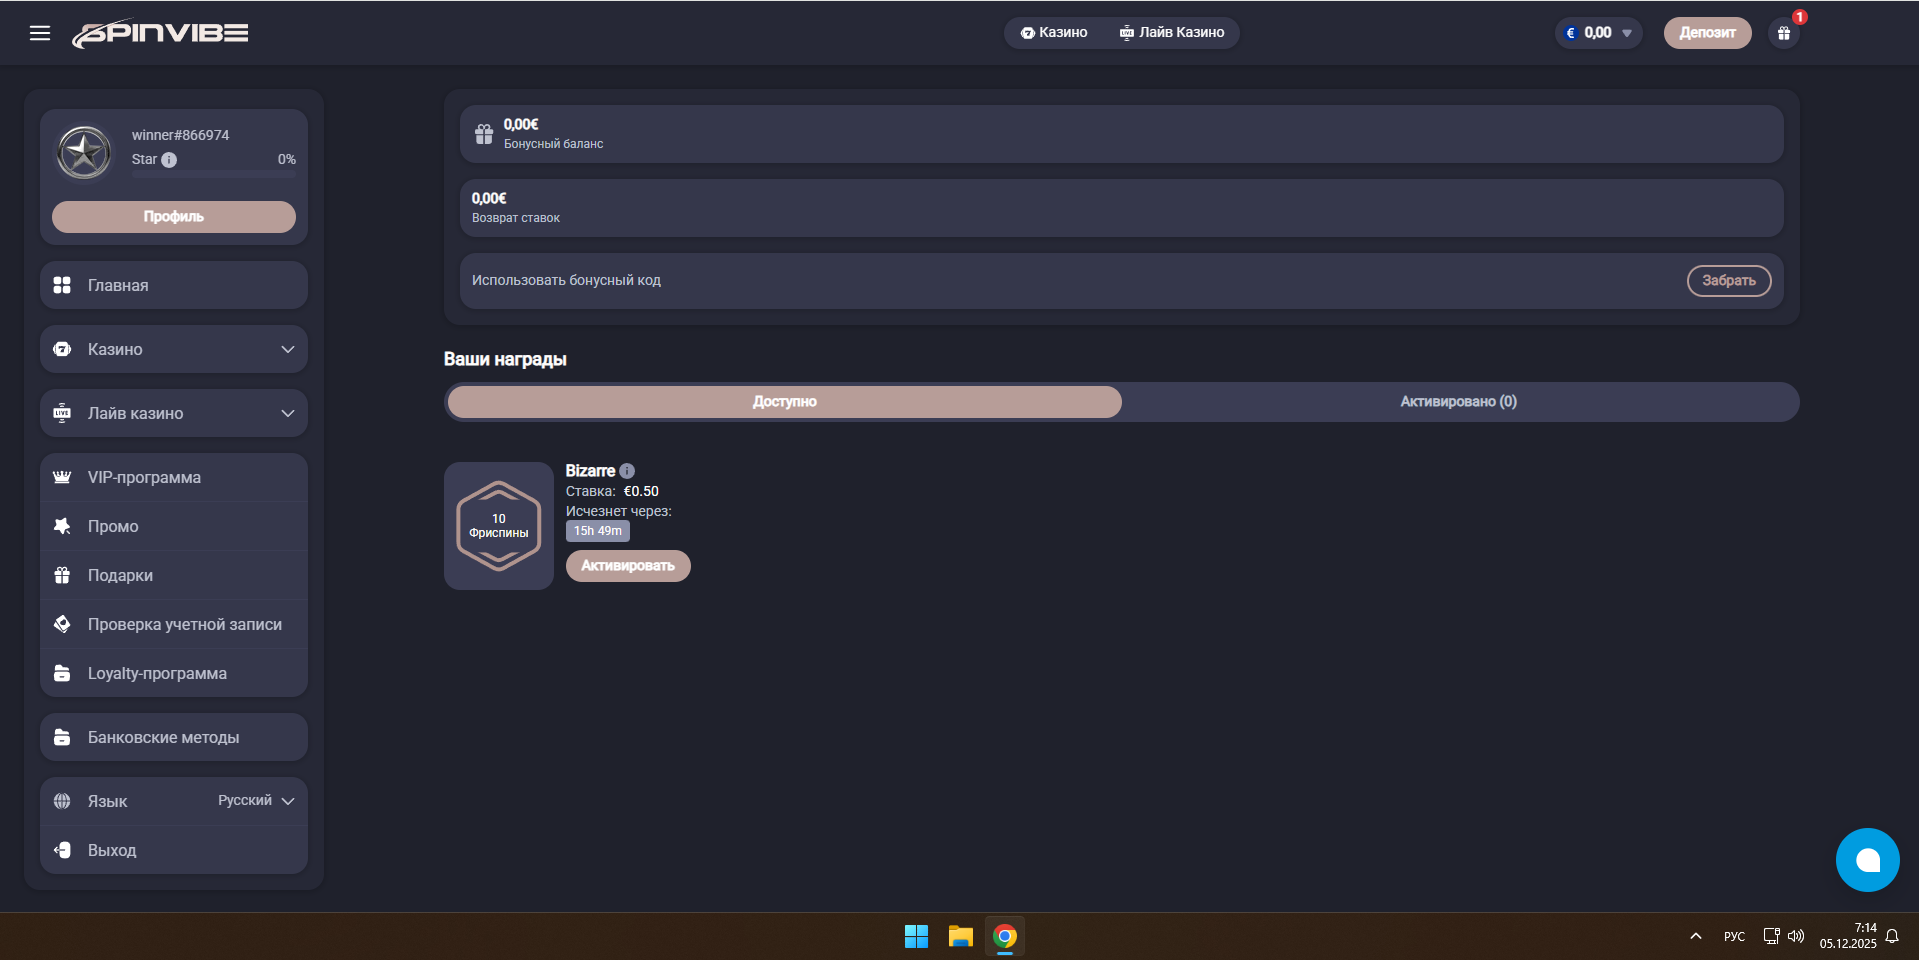Switch to the Активировано (0) tab
The height and width of the screenshot is (960, 1919).
pyautogui.click(x=1458, y=402)
